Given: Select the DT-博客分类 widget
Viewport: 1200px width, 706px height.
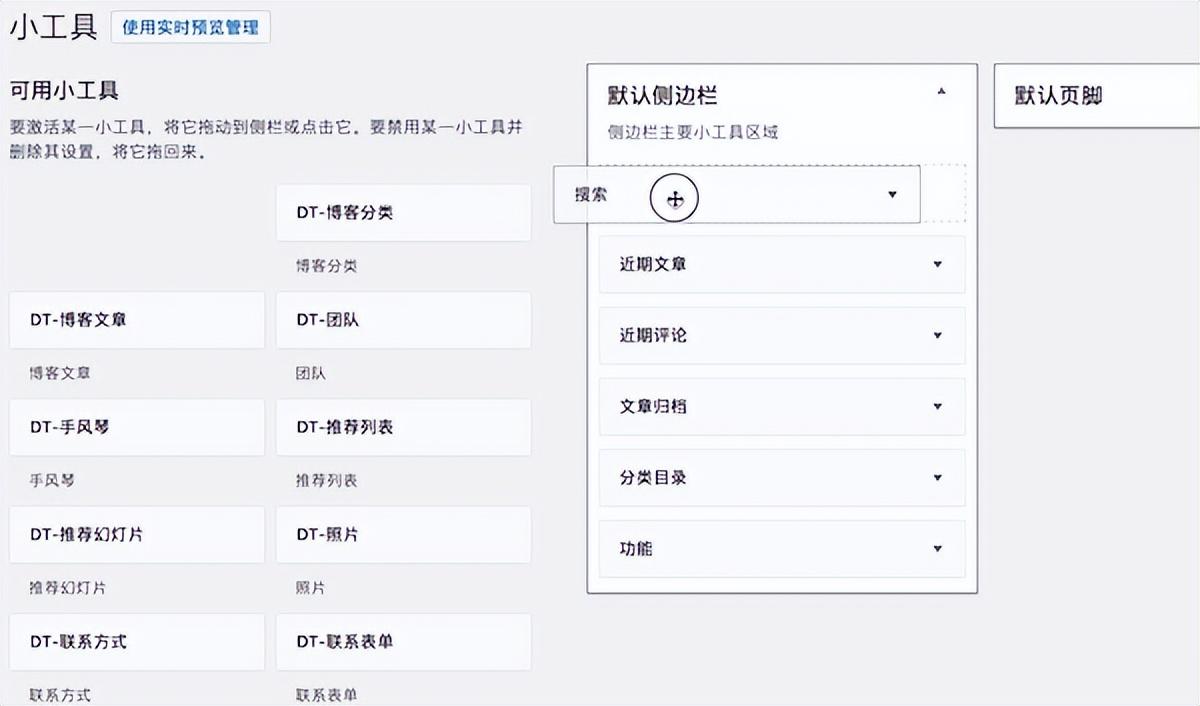Looking at the screenshot, I should click(403, 212).
